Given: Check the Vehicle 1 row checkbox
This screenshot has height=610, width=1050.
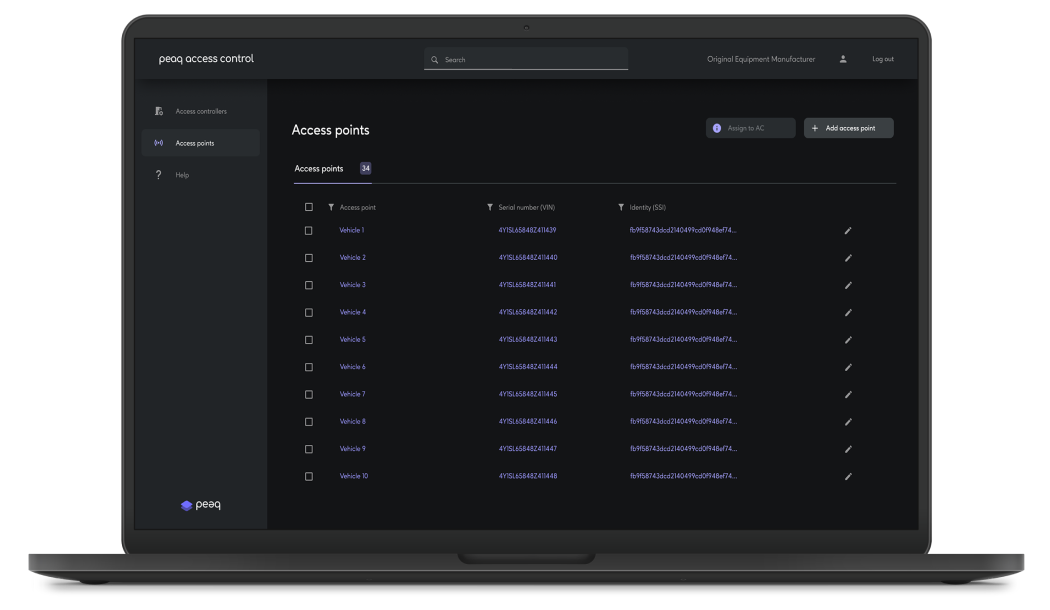Looking at the screenshot, I should coord(309,230).
